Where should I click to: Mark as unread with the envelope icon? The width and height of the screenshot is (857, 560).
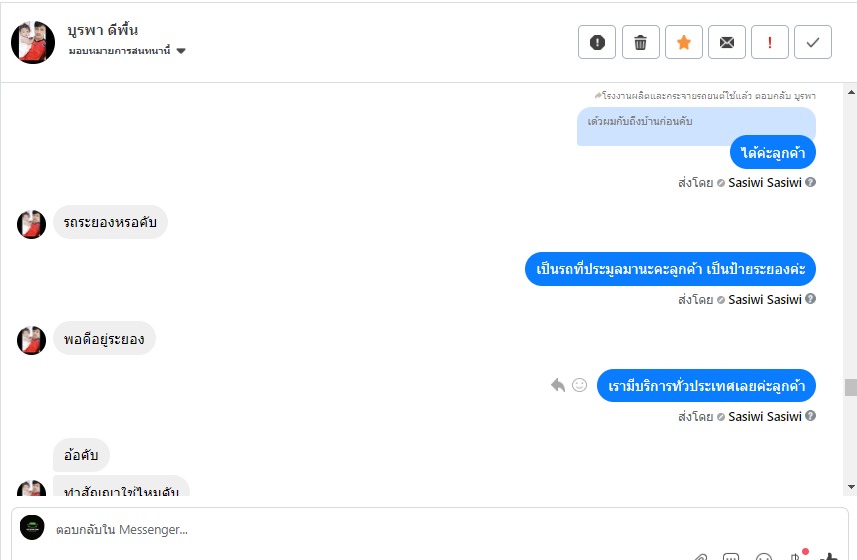(727, 42)
